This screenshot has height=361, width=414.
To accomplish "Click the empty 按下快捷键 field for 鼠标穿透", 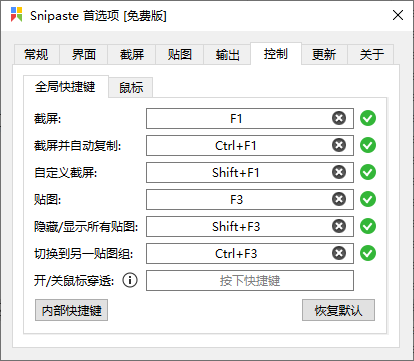I will pos(250,280).
